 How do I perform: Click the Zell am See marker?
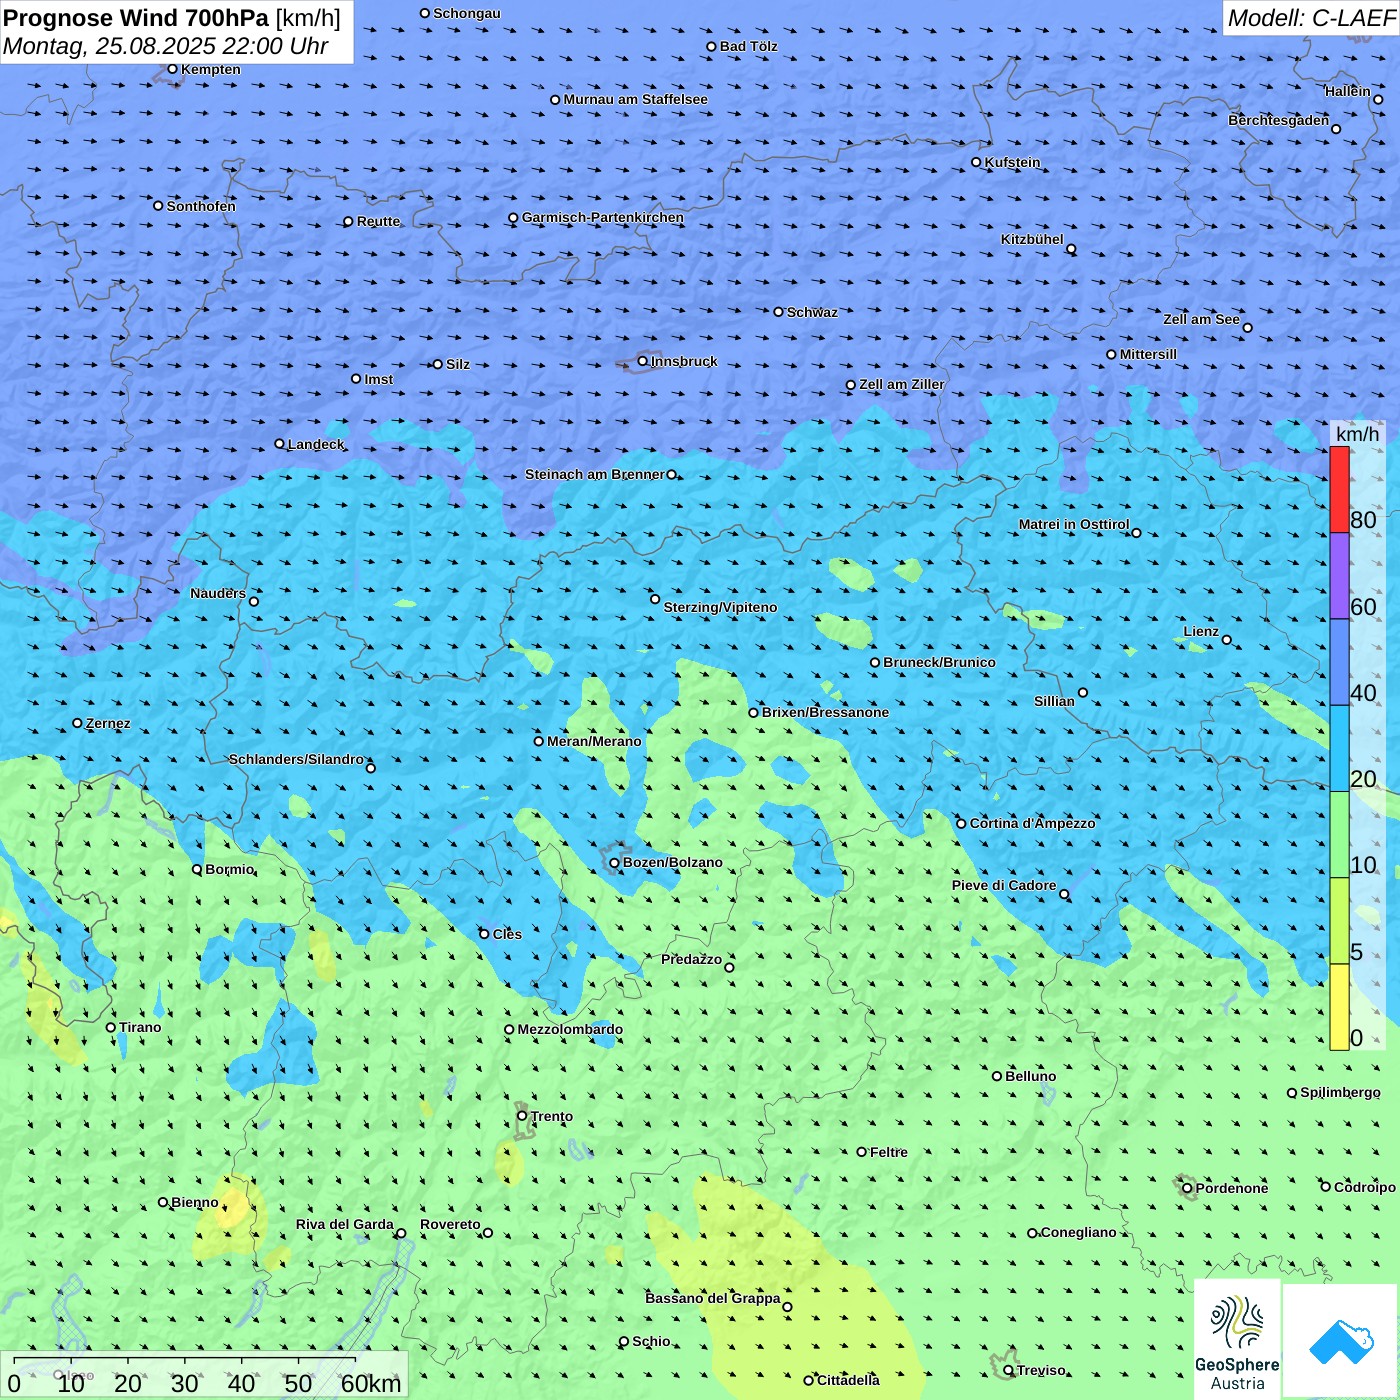(x=1247, y=327)
